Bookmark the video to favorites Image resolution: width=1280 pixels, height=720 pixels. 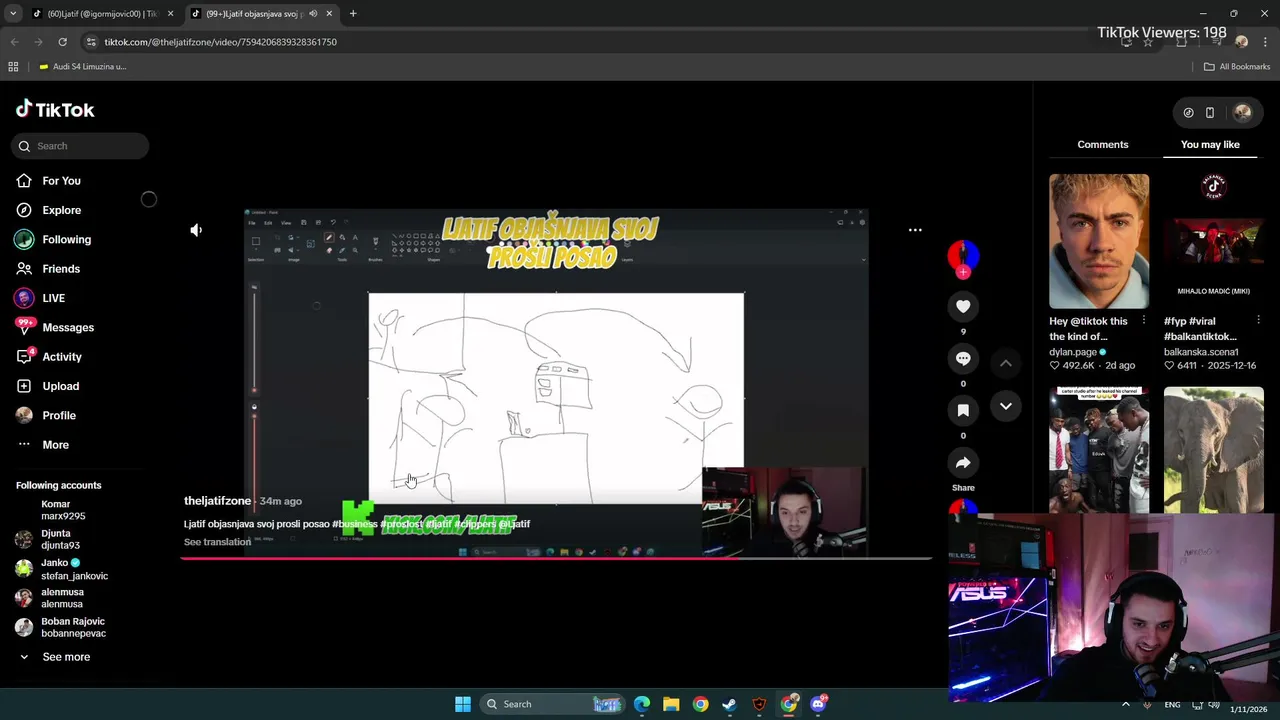tap(963, 410)
